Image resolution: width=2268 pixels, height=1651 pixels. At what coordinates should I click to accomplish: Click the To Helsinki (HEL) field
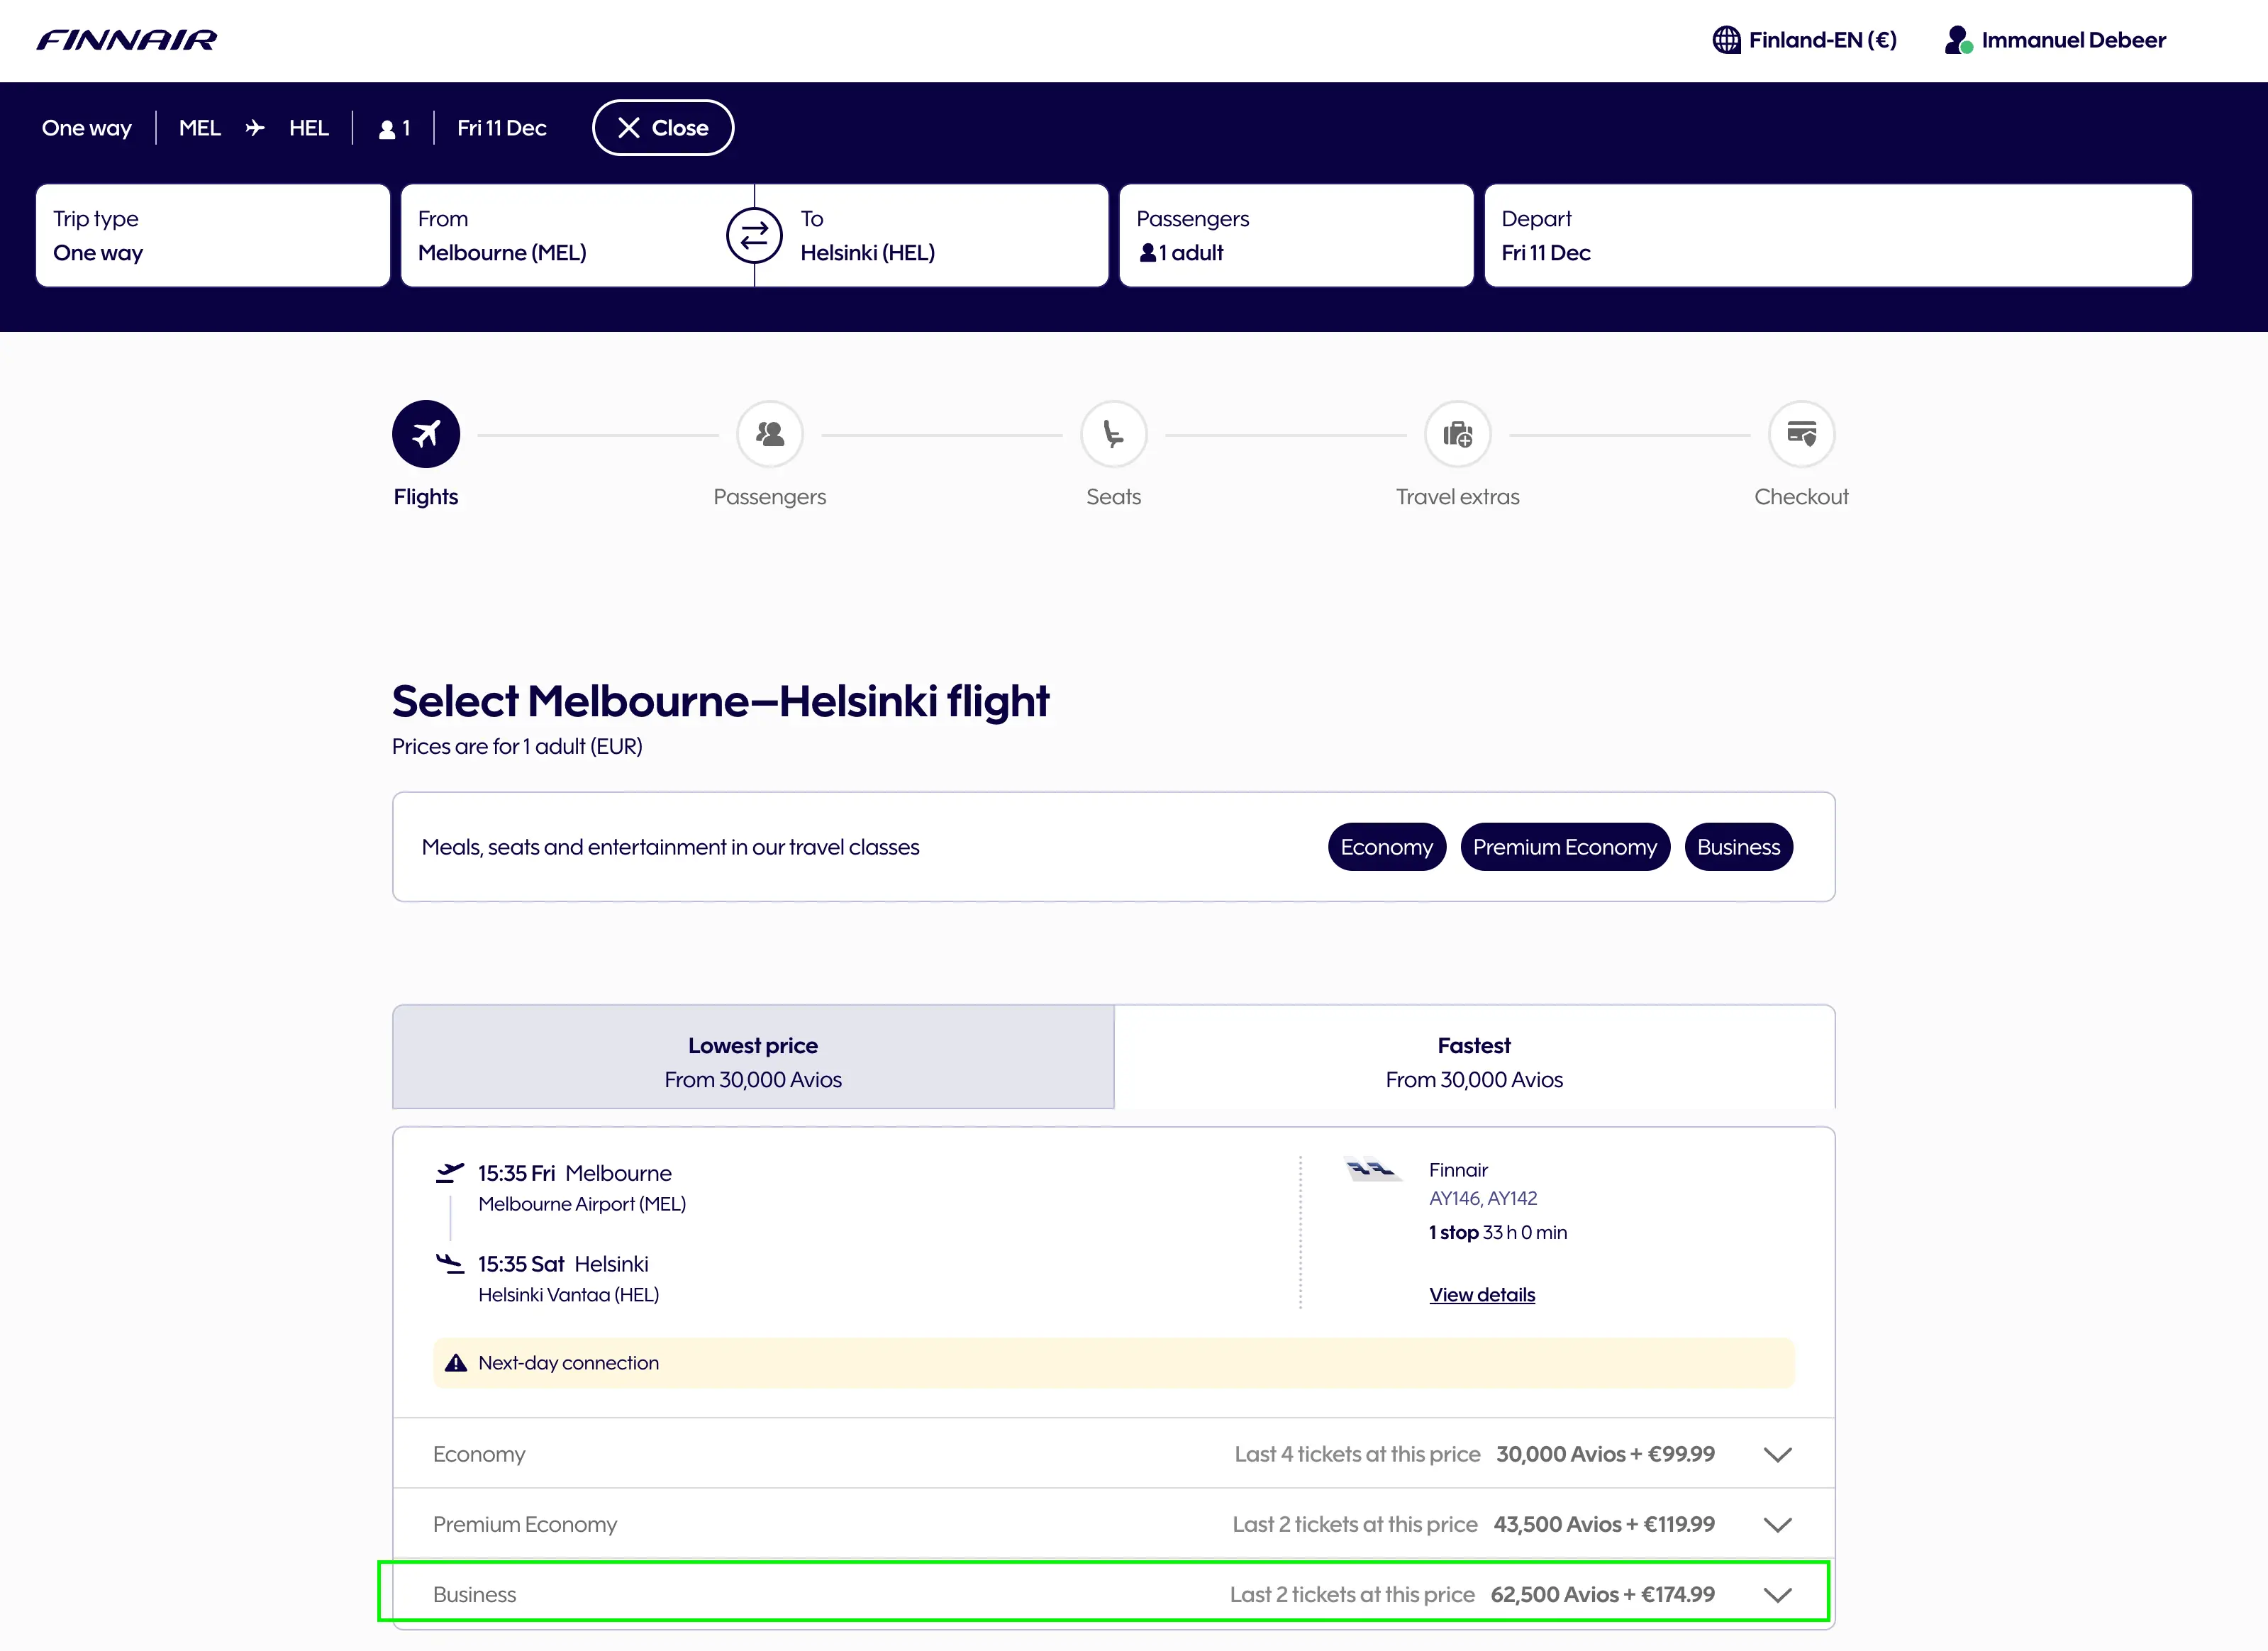(932, 236)
